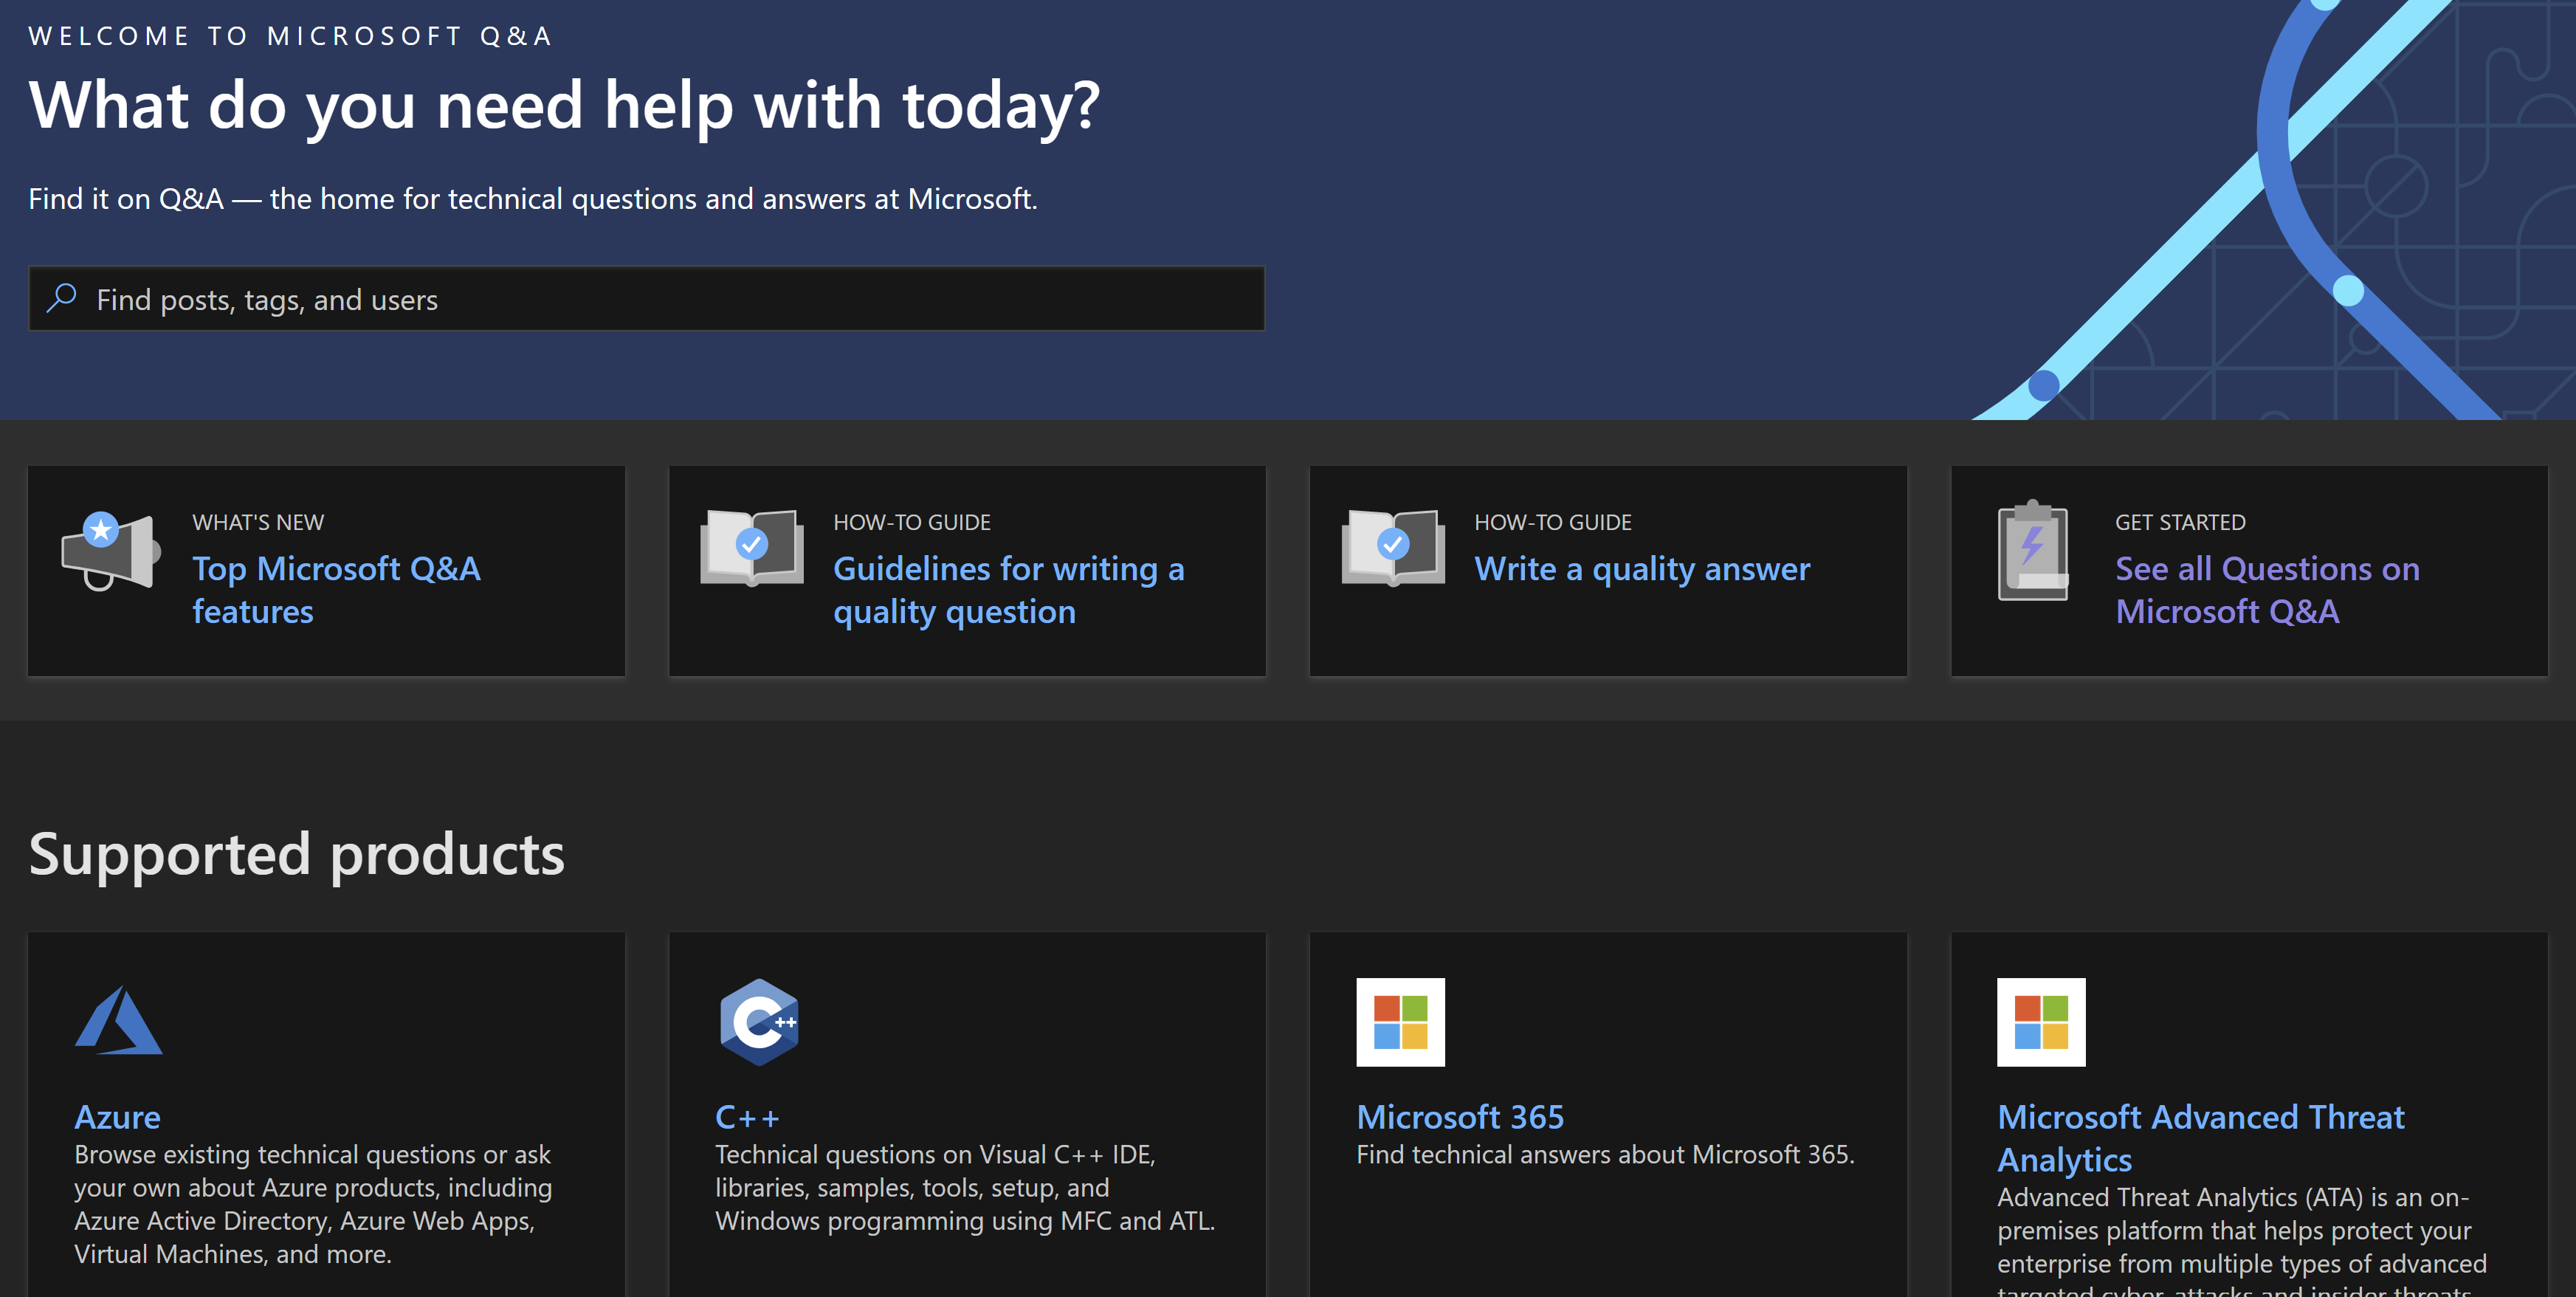Click the 'Advanced Threat Analytics (ATA) is an on-premises' description
The image size is (2576, 1297).
point(2242,1240)
